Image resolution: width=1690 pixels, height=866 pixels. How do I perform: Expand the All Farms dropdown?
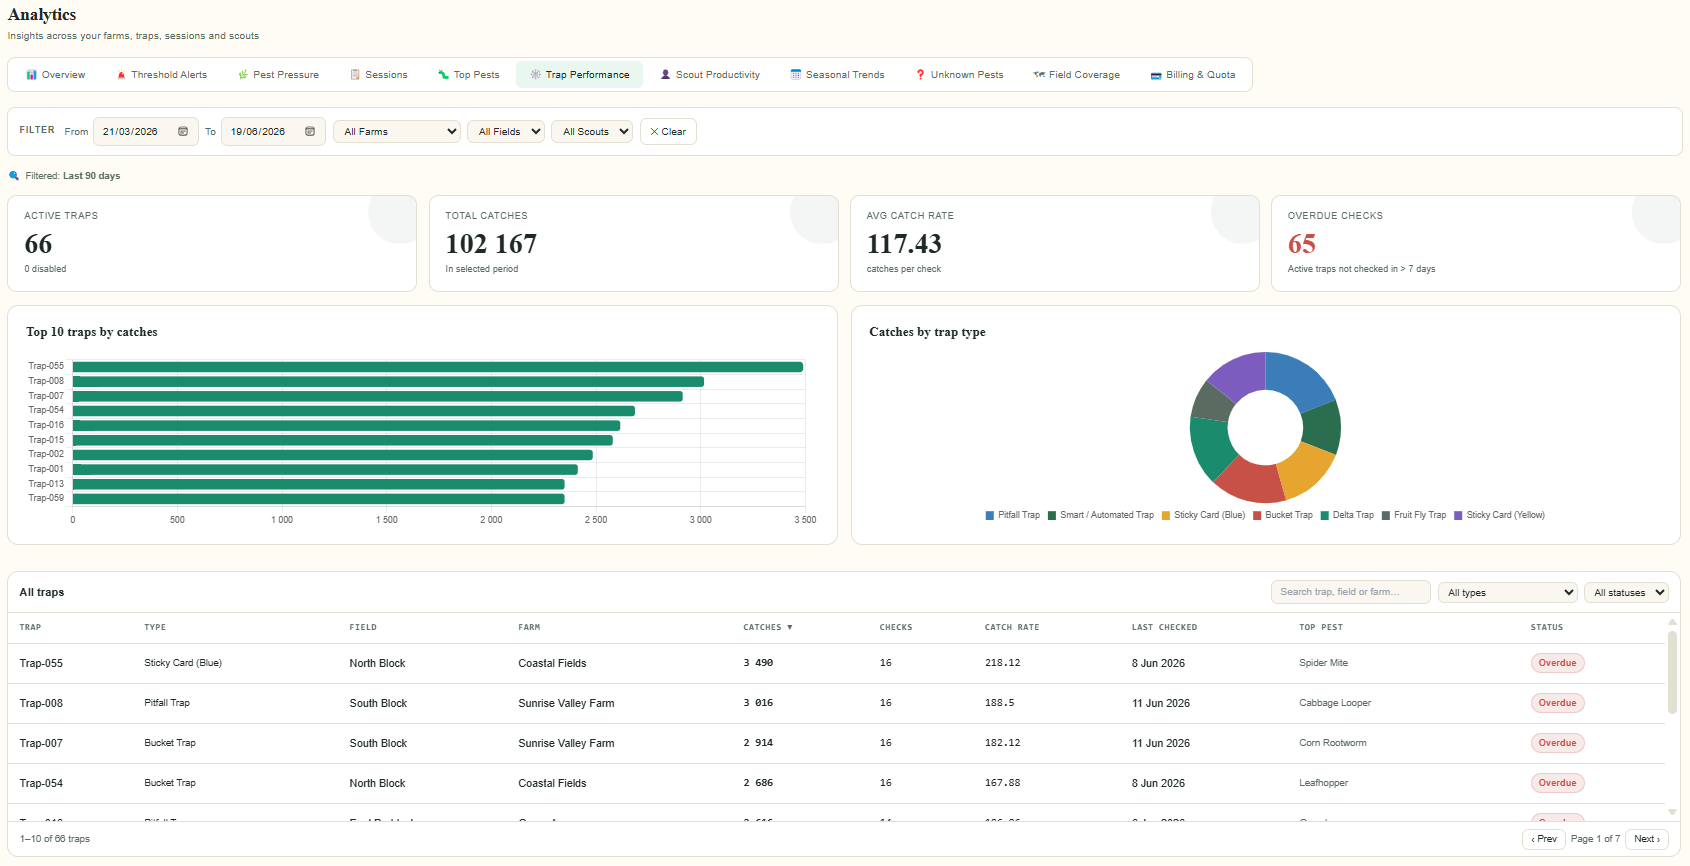click(397, 132)
